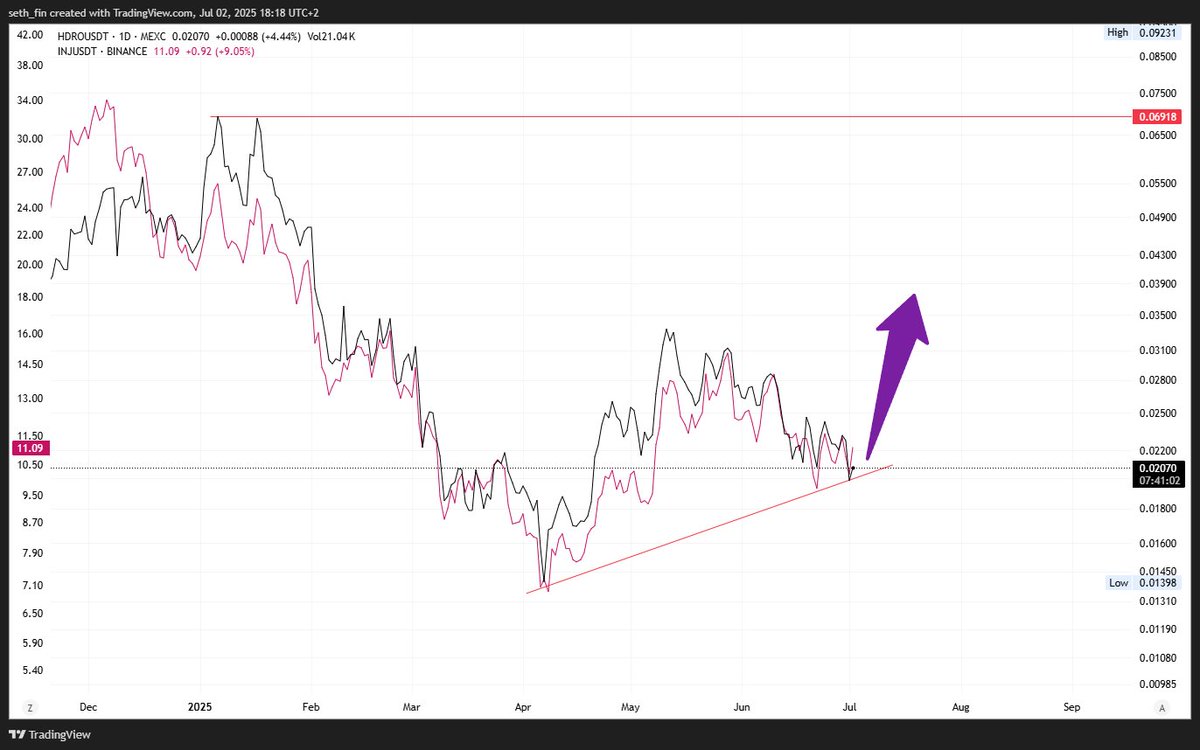Click the 34.00 value on the left axis
Image resolution: width=1200 pixels, height=750 pixels.
[x=31, y=100]
